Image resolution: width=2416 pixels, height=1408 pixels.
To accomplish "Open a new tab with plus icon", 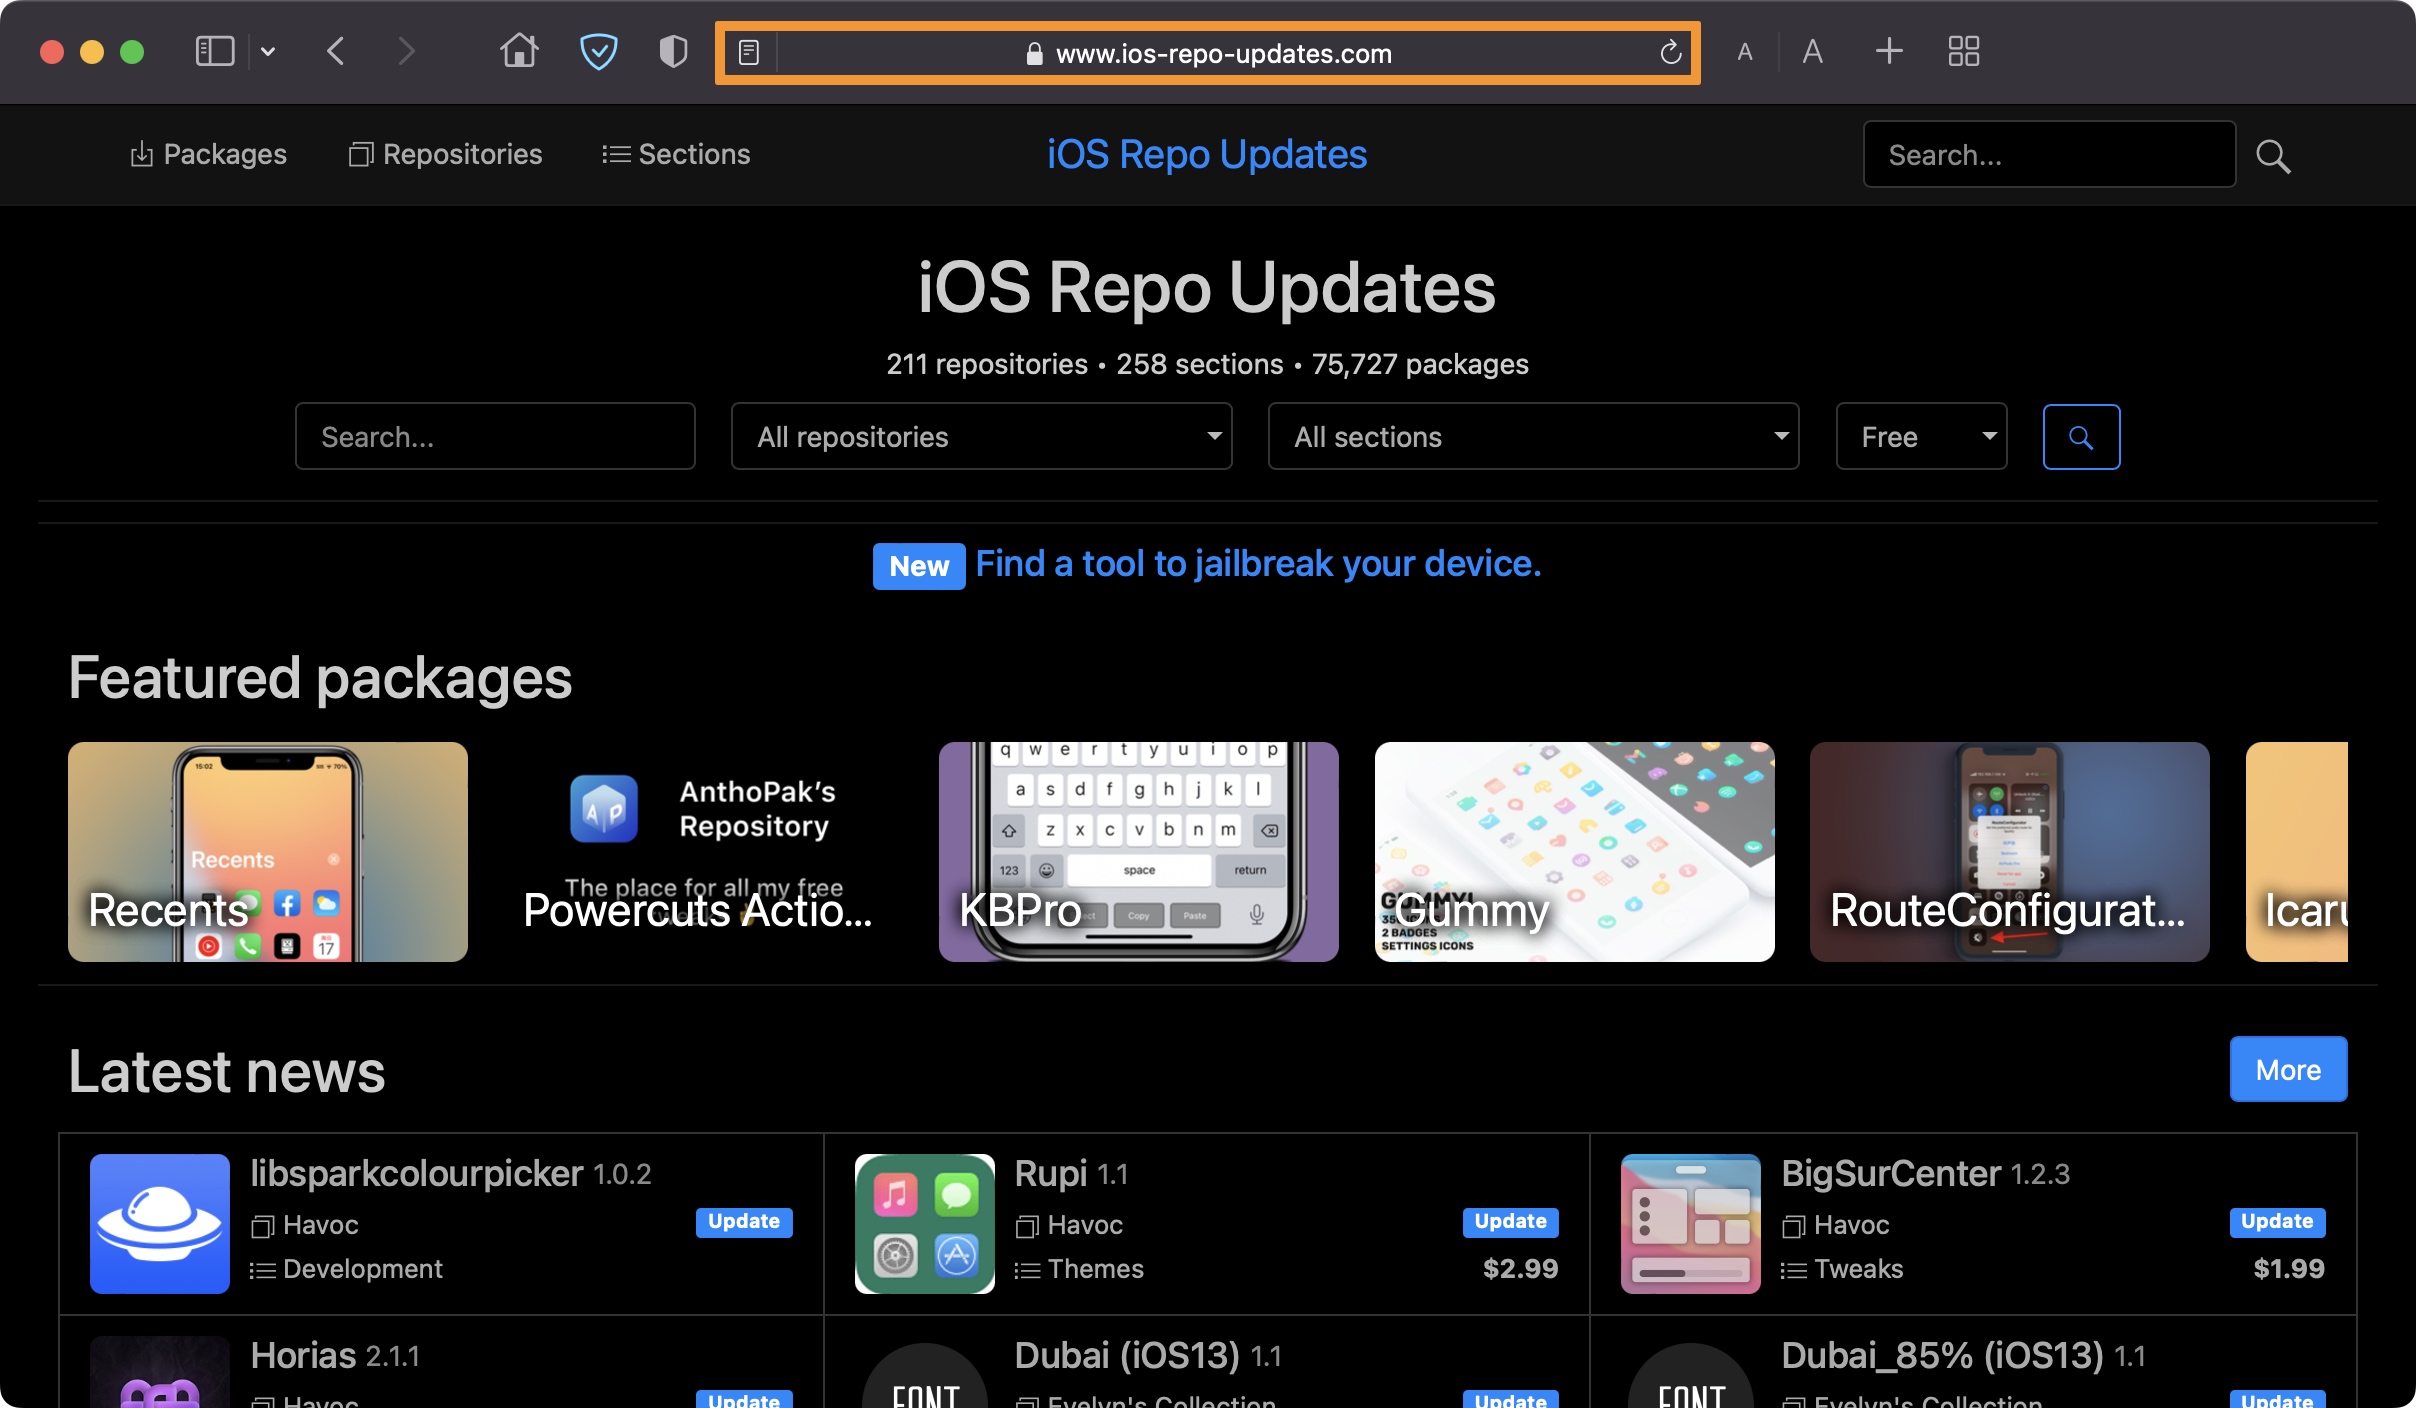I will (1888, 51).
